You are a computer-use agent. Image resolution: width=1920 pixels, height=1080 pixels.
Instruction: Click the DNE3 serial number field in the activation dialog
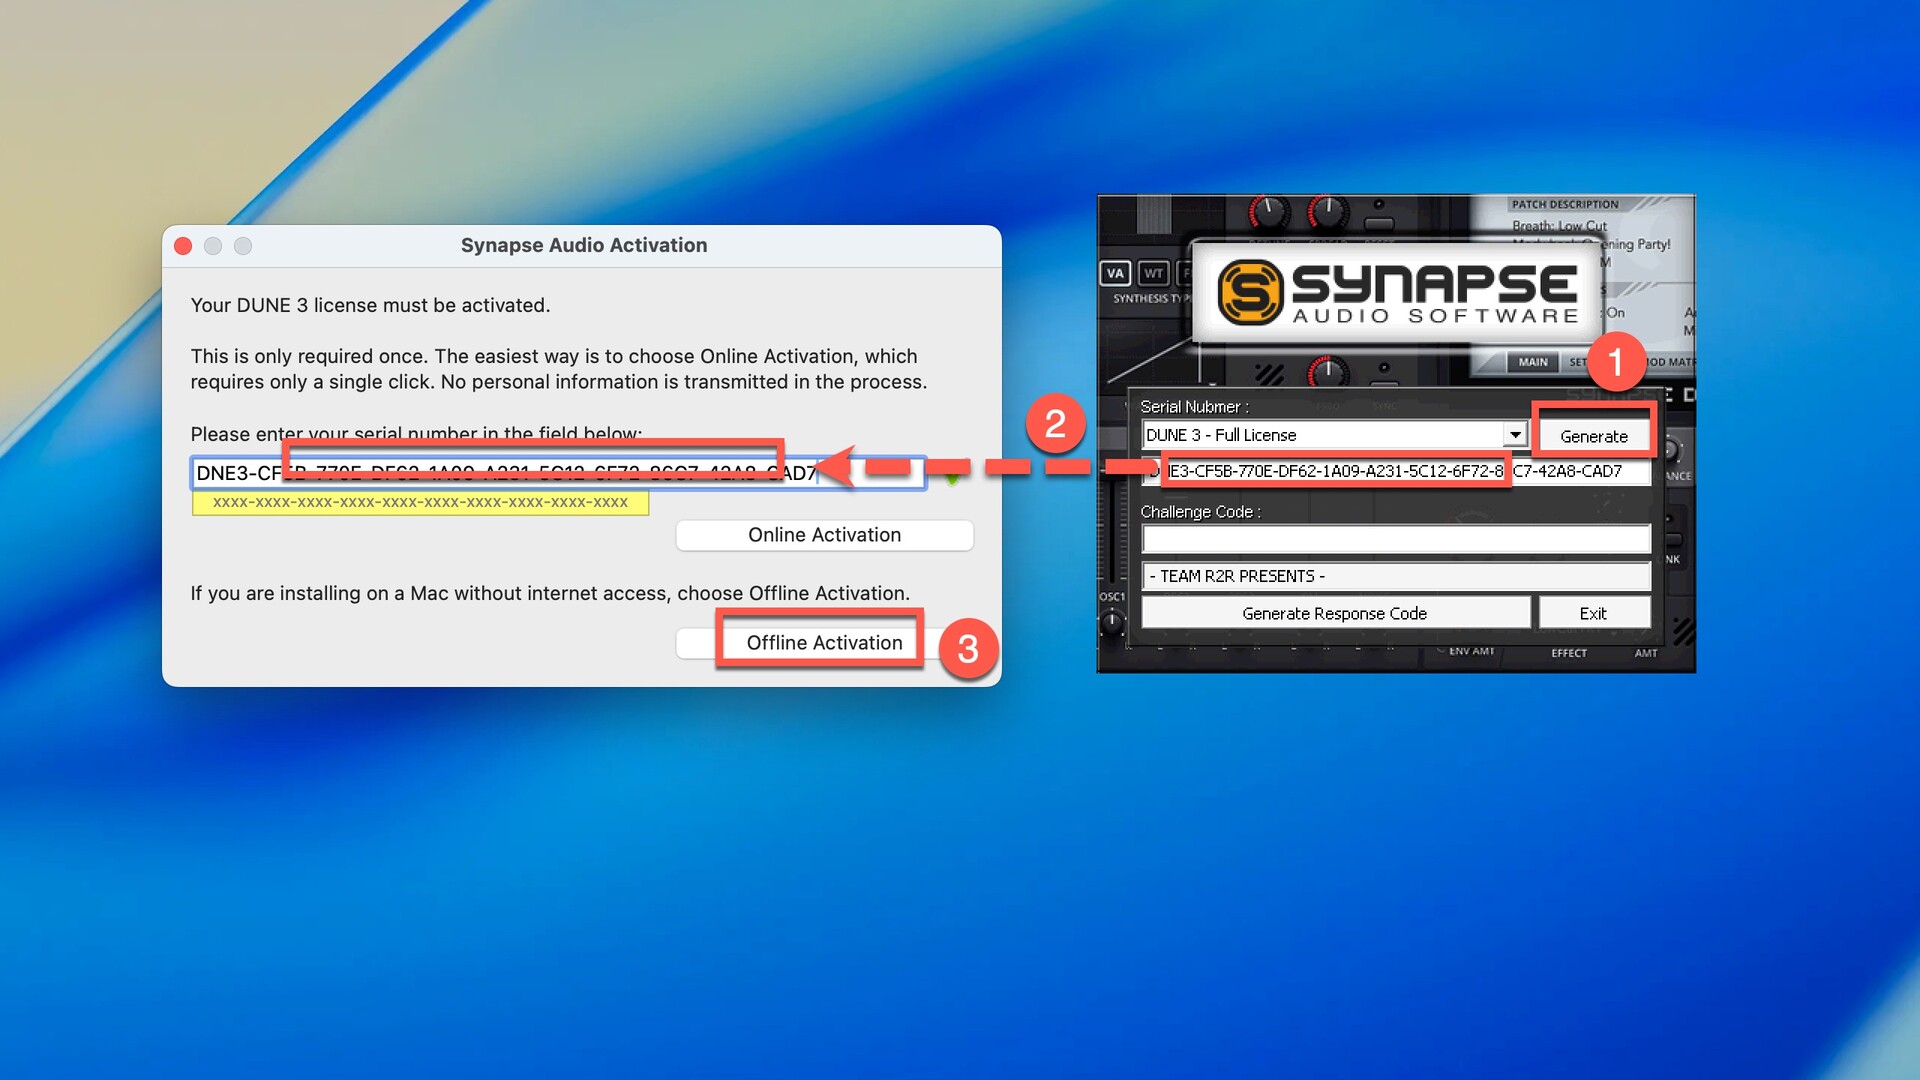pyautogui.click(x=240, y=473)
